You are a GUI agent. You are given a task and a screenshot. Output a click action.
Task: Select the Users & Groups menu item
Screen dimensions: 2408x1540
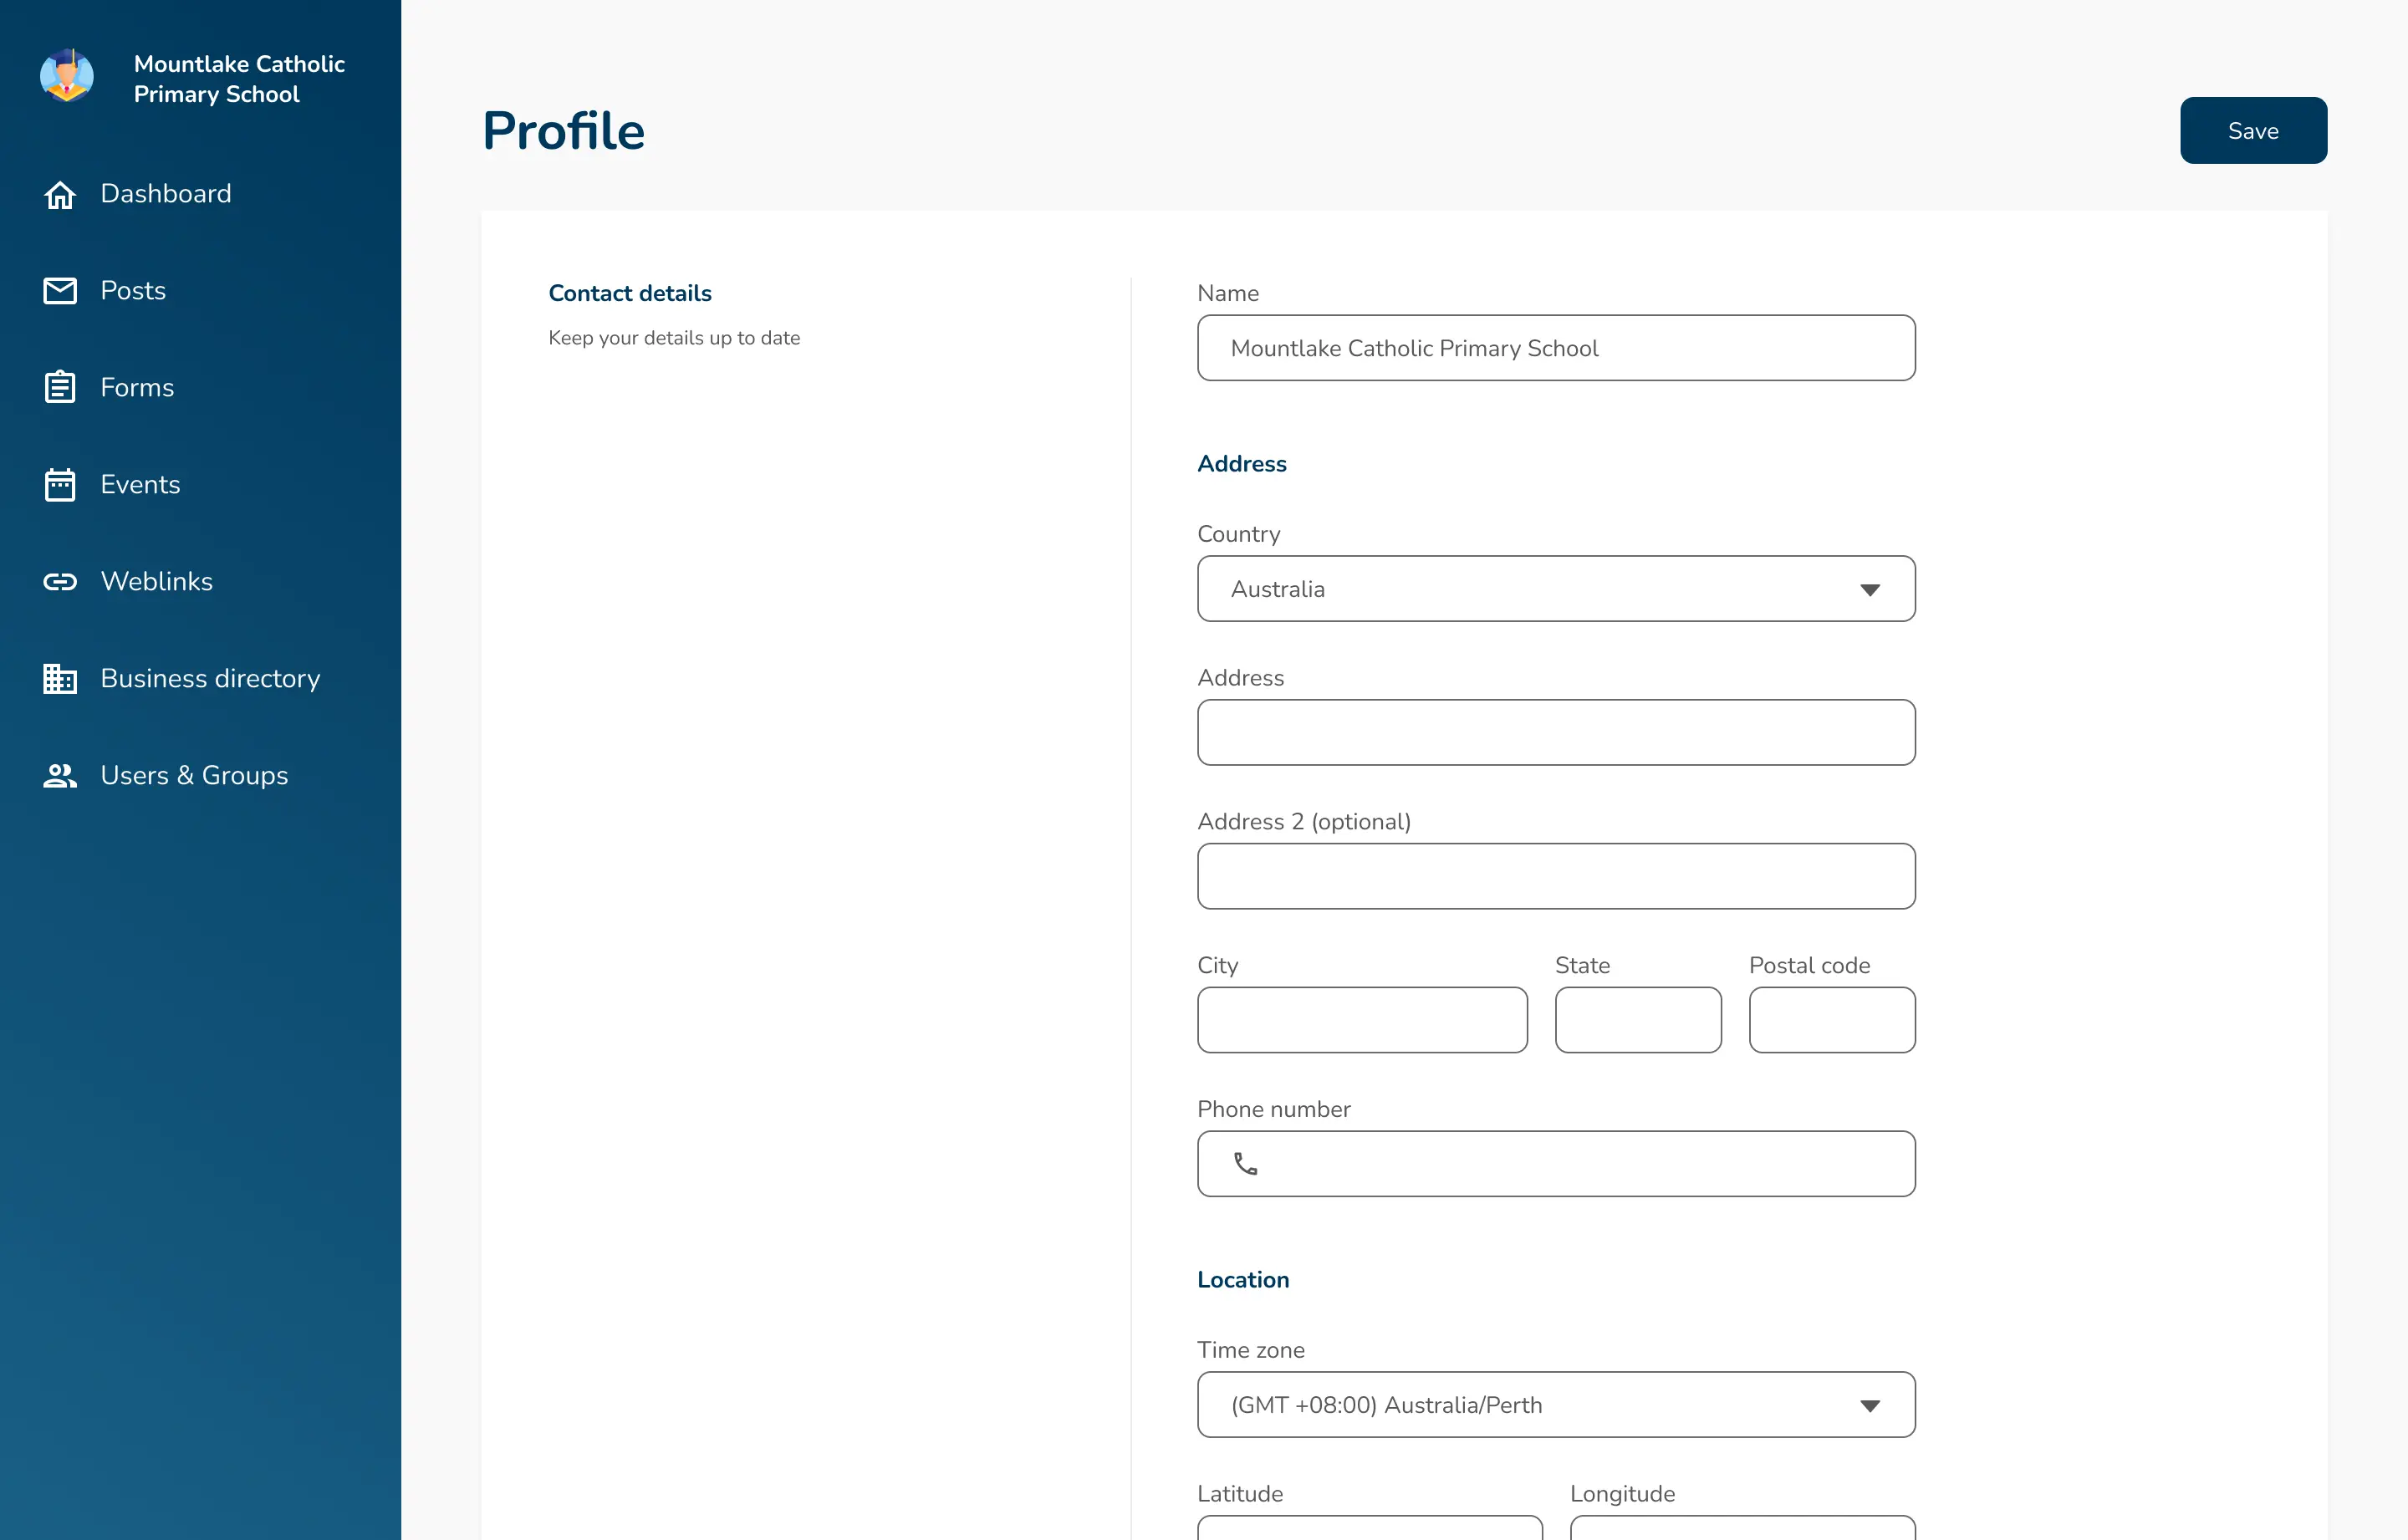(x=193, y=775)
